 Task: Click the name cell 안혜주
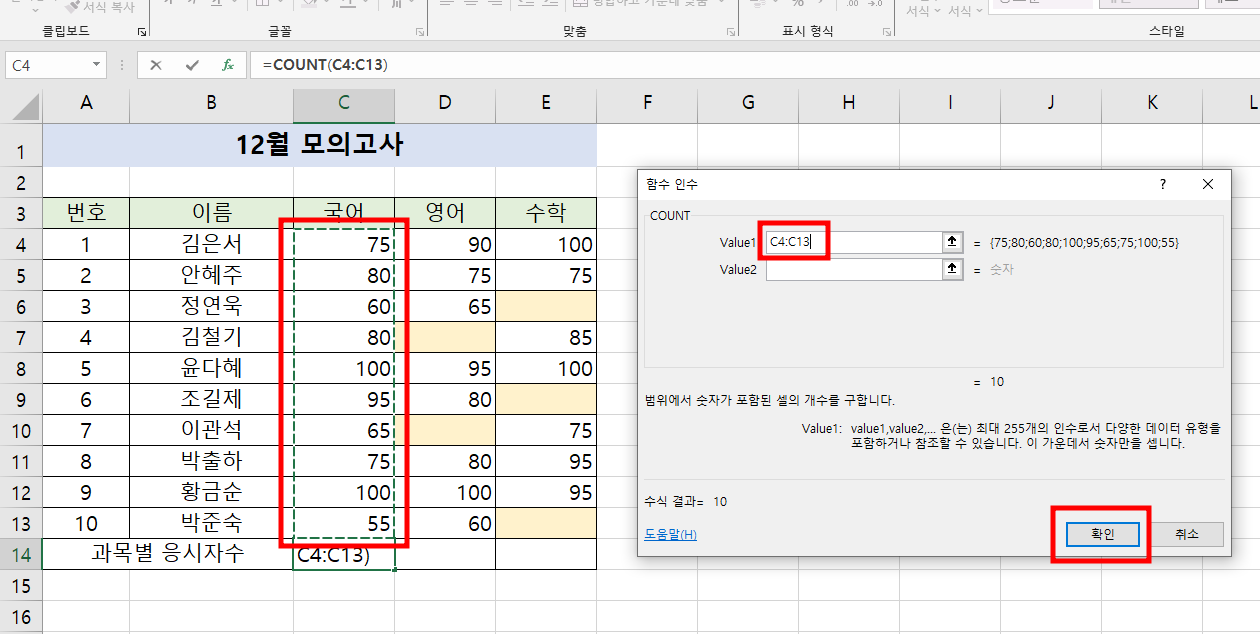click(x=211, y=275)
